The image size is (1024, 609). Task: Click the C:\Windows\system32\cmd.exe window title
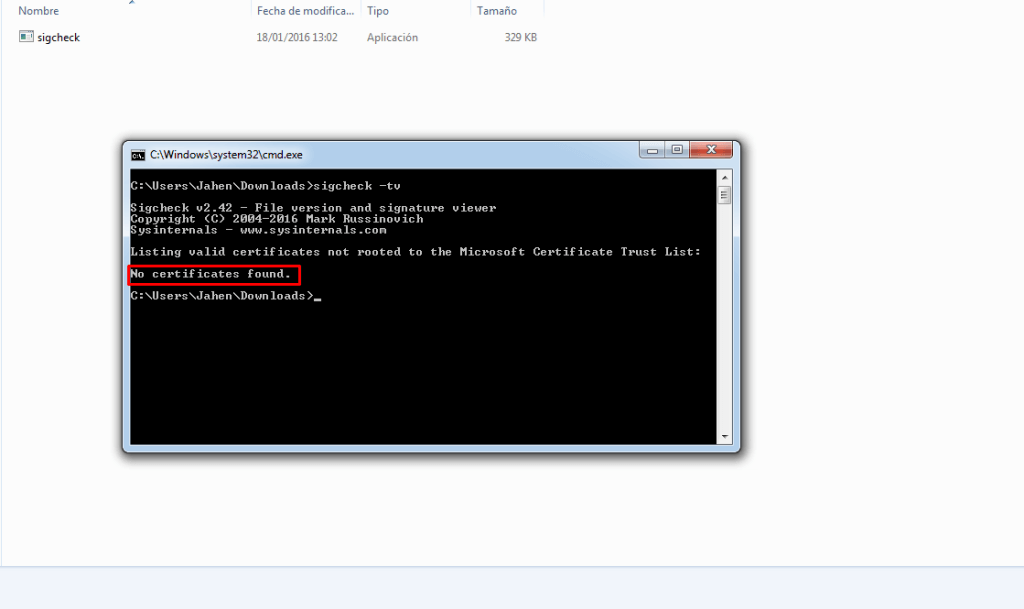[226, 155]
